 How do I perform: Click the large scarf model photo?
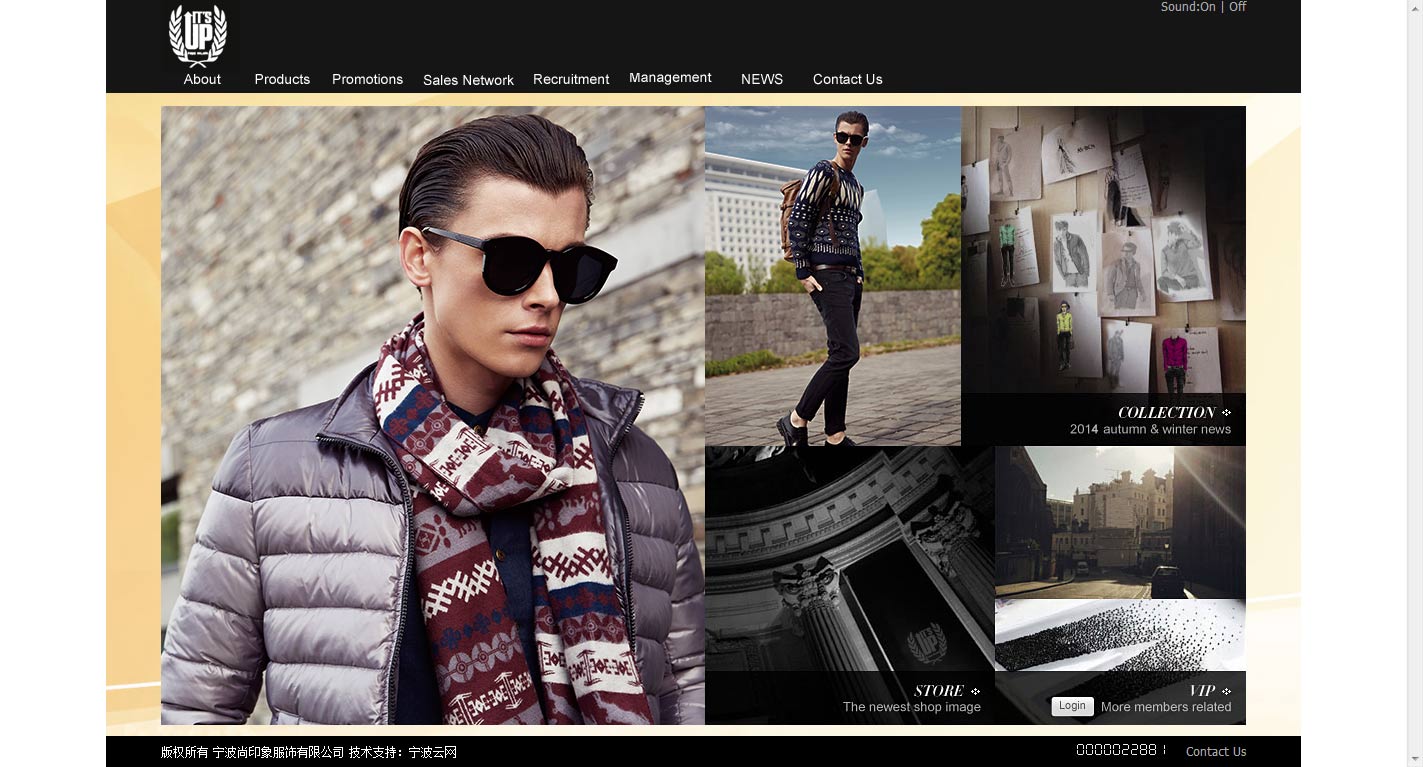tap(432, 415)
